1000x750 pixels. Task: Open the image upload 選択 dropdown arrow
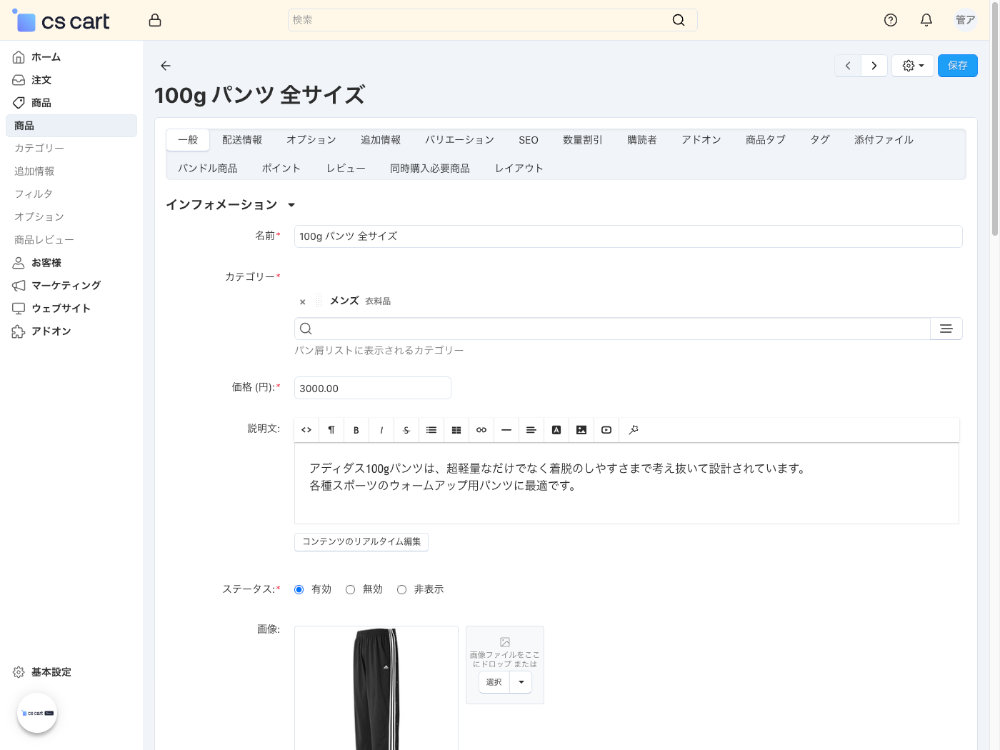point(520,681)
